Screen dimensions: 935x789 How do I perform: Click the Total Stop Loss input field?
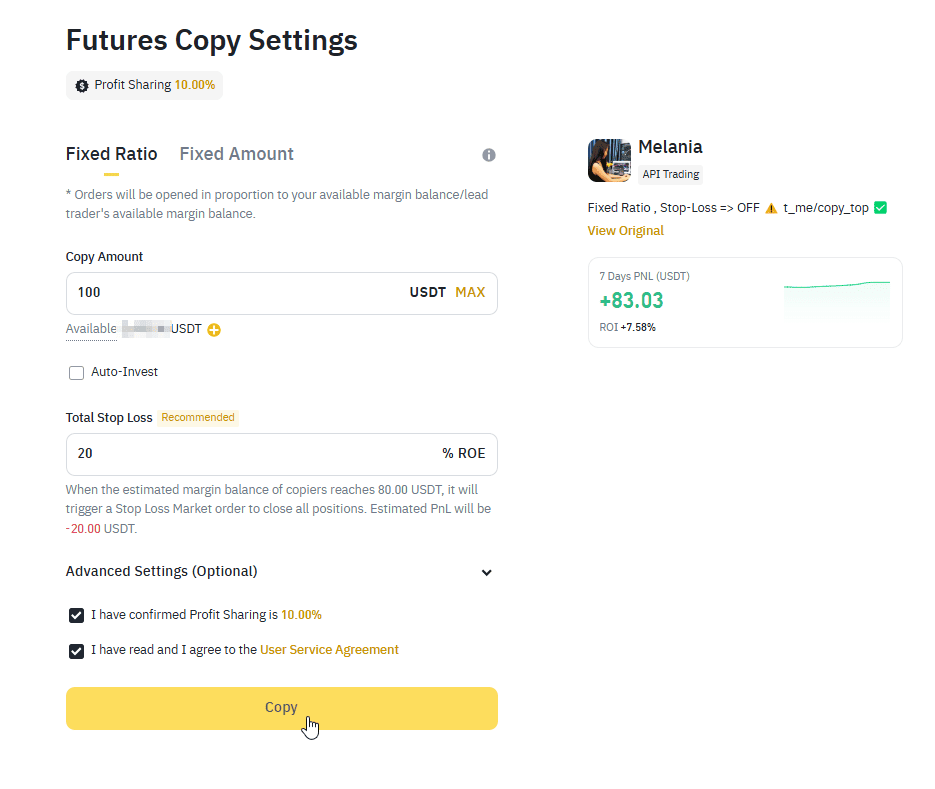(281, 454)
